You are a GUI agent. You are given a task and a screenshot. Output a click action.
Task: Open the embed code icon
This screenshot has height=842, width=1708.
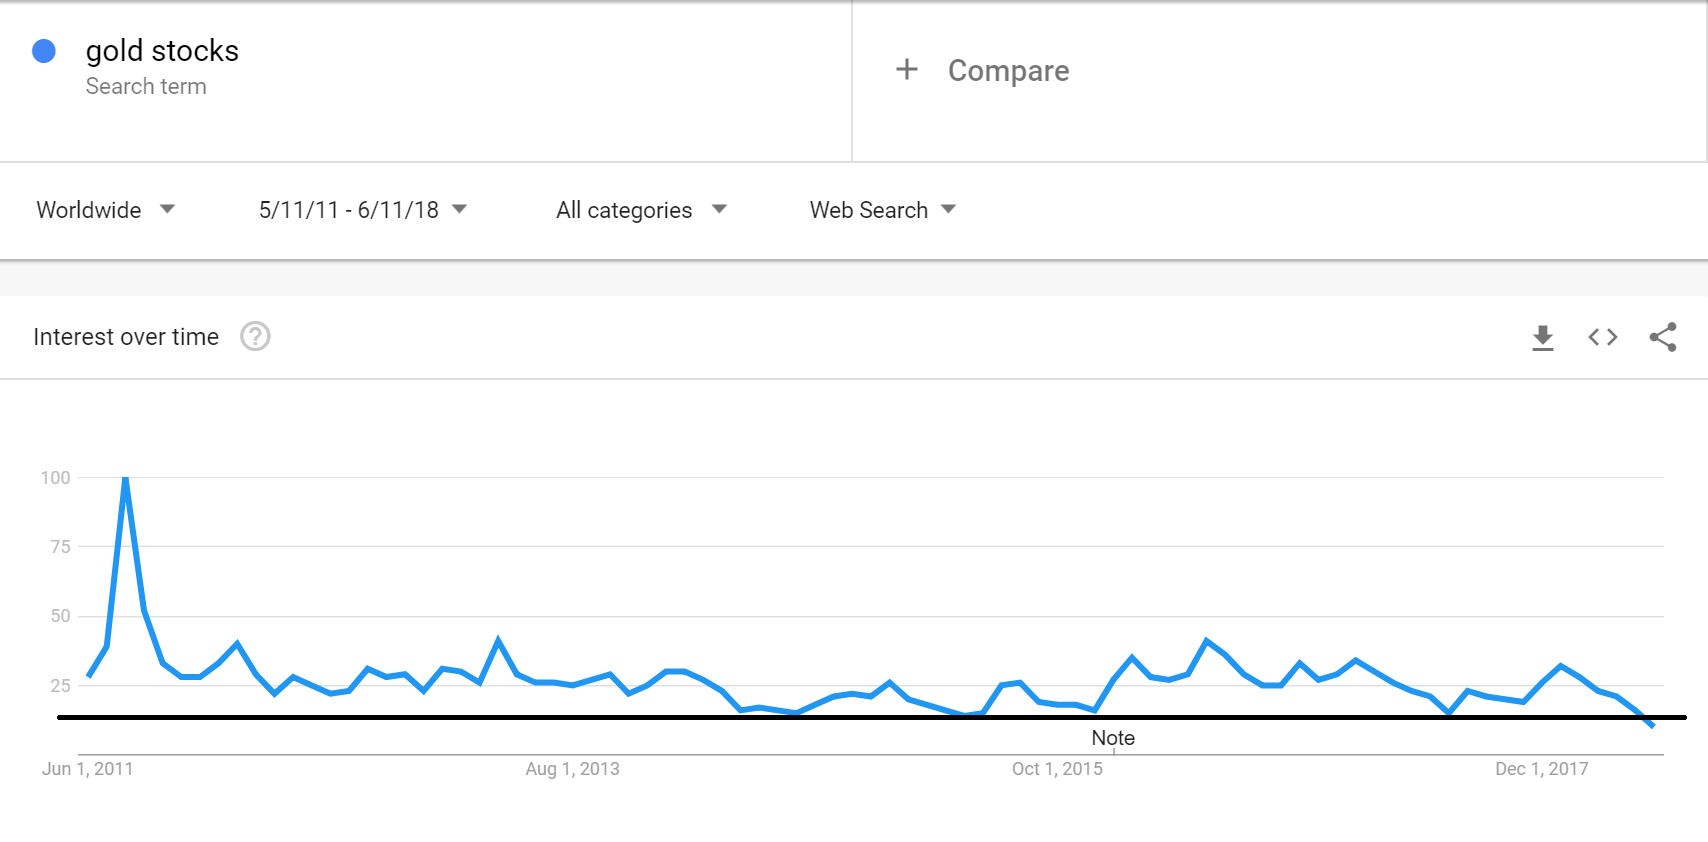coord(1603,337)
